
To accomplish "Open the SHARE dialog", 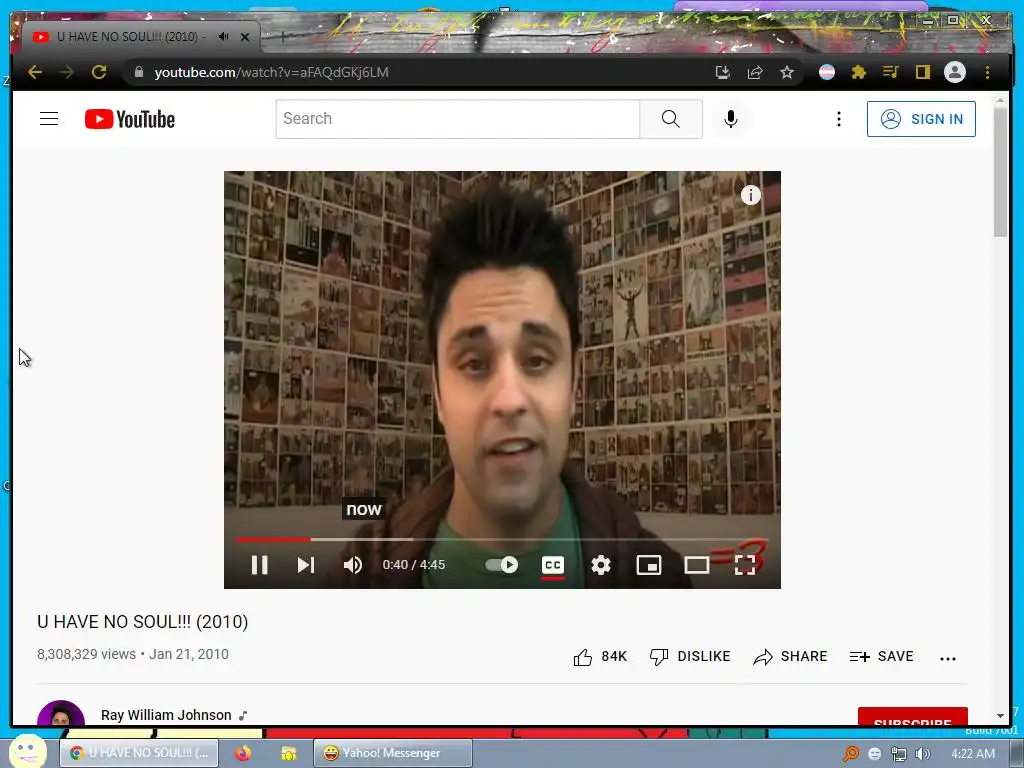I will 790,656.
